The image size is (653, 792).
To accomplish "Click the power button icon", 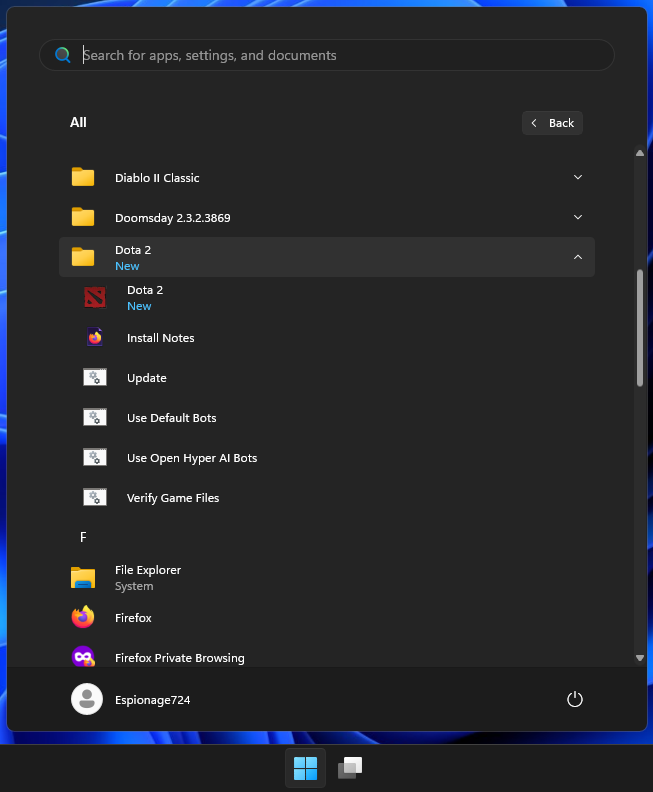I will tap(574, 700).
